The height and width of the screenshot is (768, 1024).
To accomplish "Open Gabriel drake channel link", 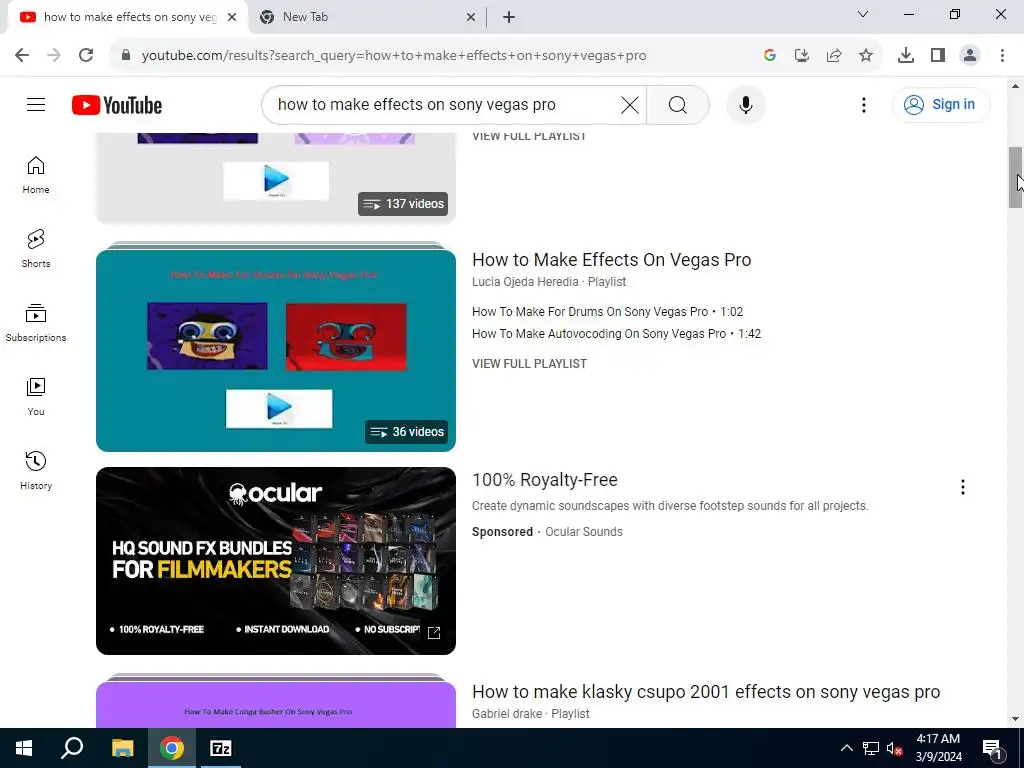I will click(x=507, y=714).
